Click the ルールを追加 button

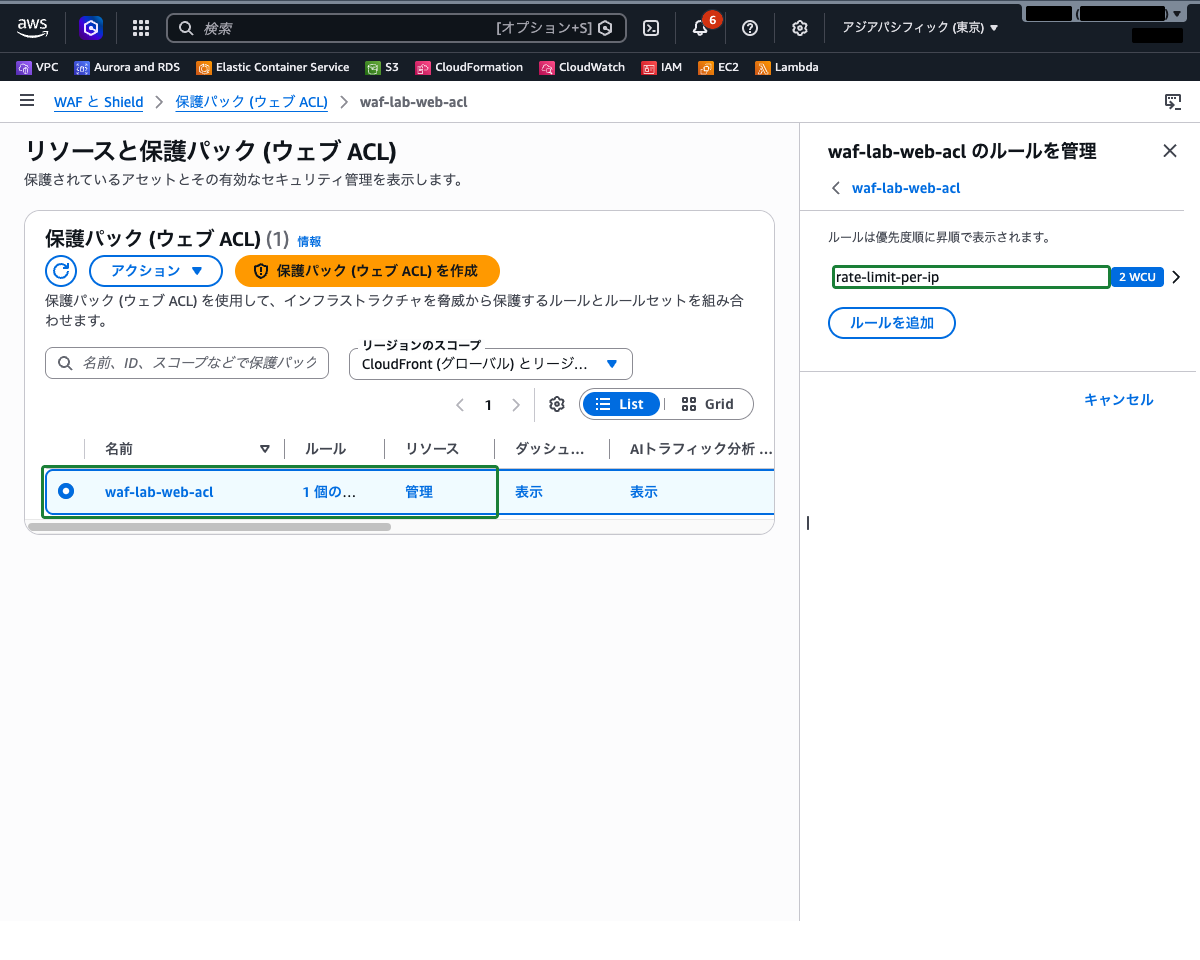892,323
